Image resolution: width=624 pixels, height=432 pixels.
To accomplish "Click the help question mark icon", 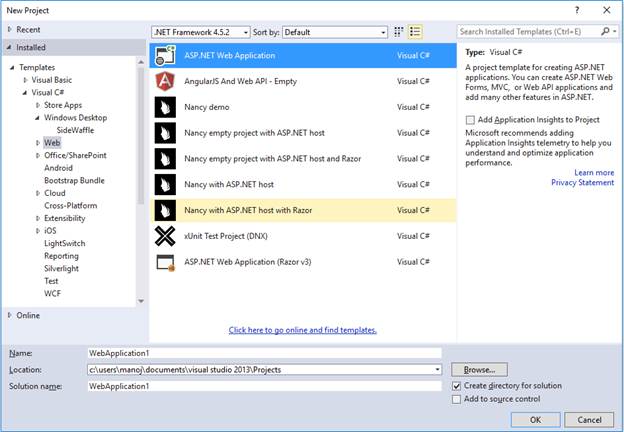I will [x=577, y=10].
